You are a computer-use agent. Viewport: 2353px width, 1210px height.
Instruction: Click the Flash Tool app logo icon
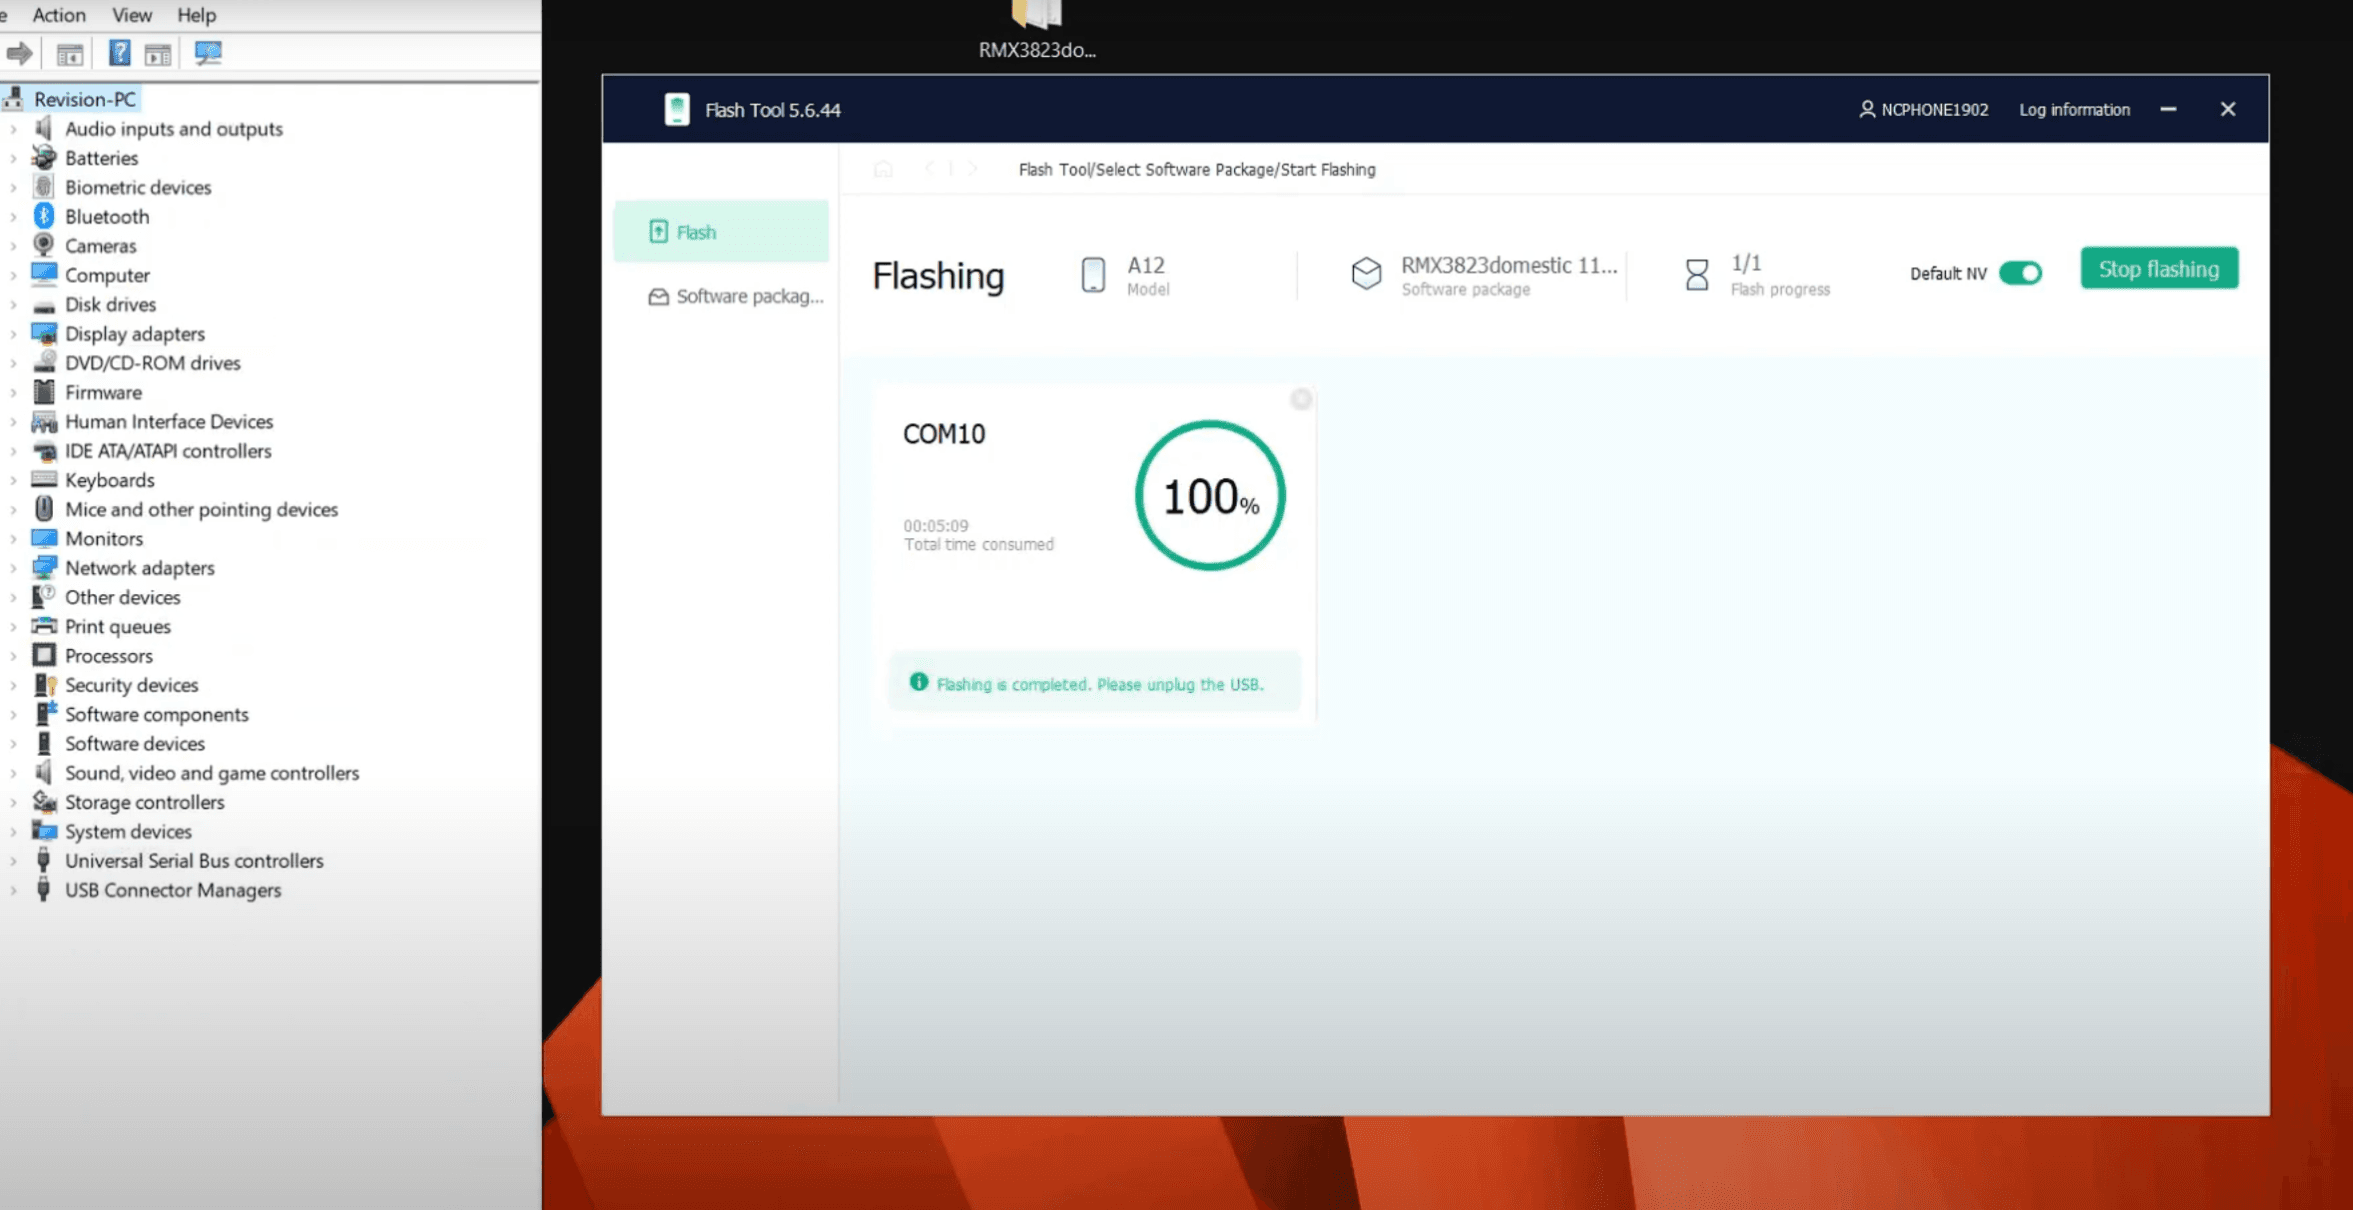[x=677, y=109]
